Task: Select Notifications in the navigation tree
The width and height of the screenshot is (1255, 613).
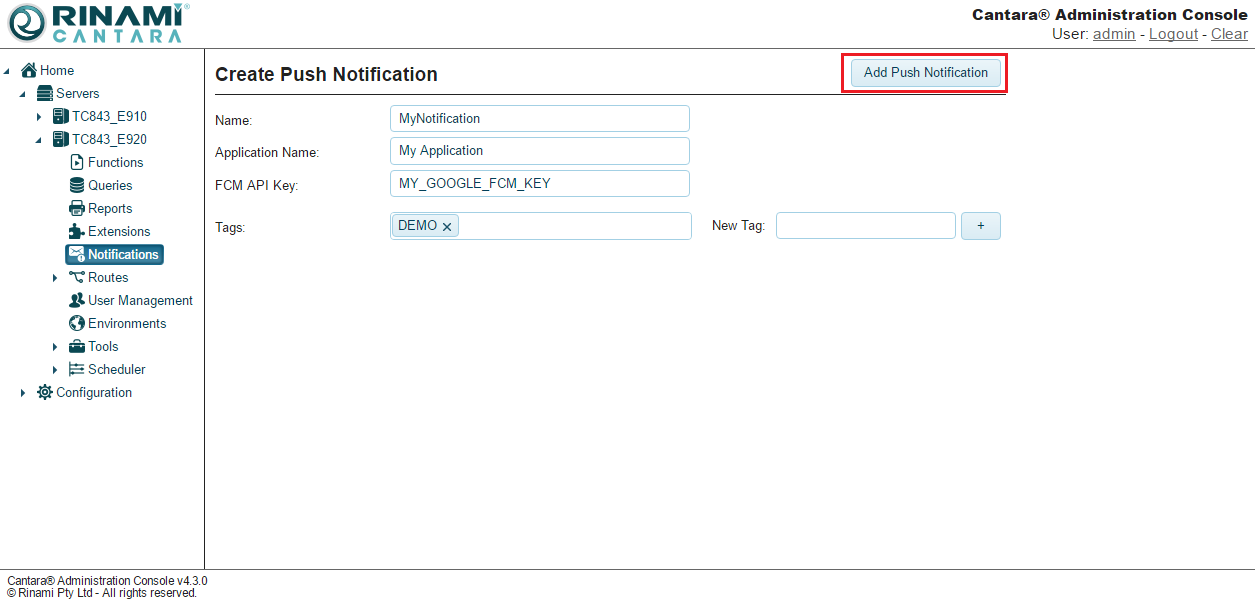Action: click(x=122, y=254)
